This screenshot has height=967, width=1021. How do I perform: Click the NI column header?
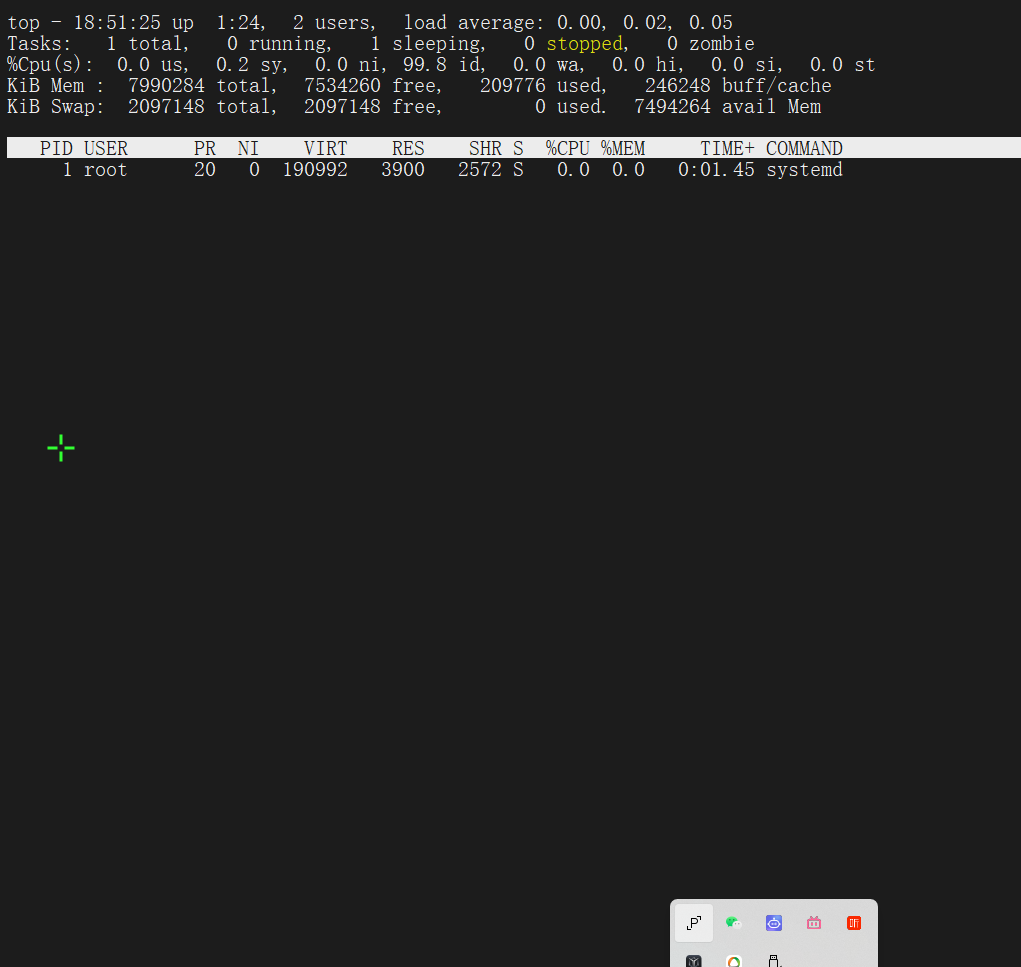[248, 148]
